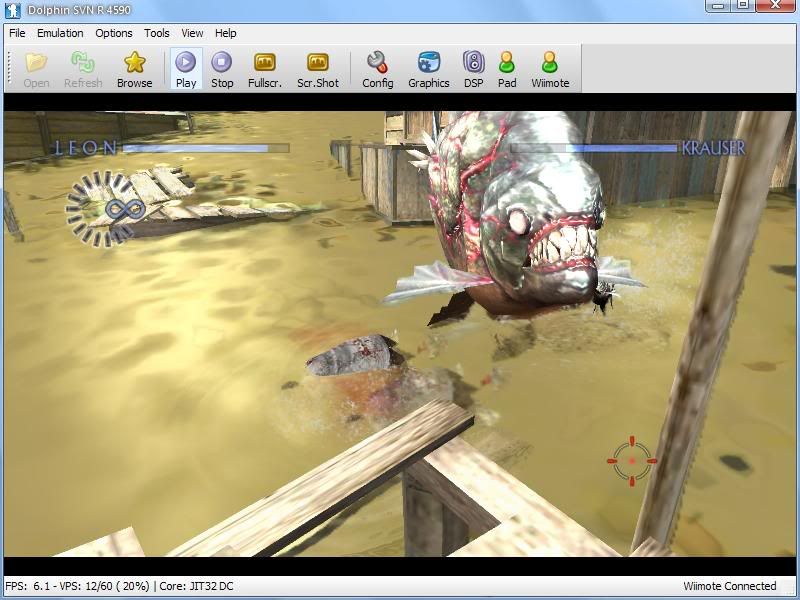Open the Wiimote settings icon
This screenshot has height=600, width=800.
pos(550,69)
